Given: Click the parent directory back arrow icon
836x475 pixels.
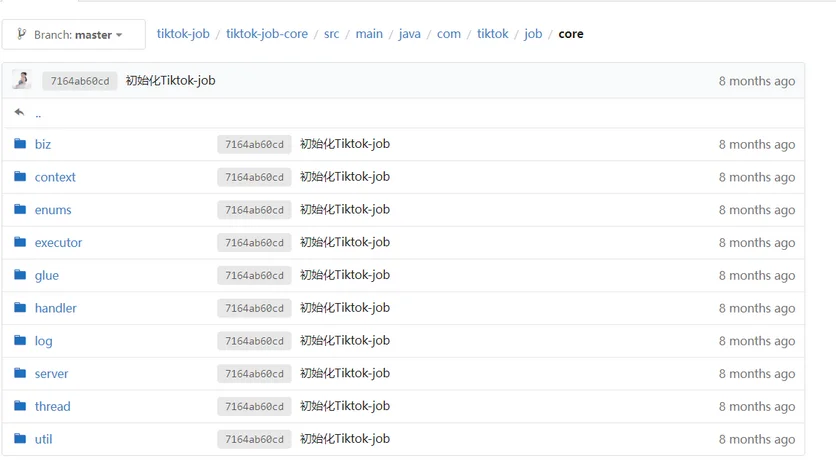Looking at the screenshot, I should pyautogui.click(x=19, y=113).
